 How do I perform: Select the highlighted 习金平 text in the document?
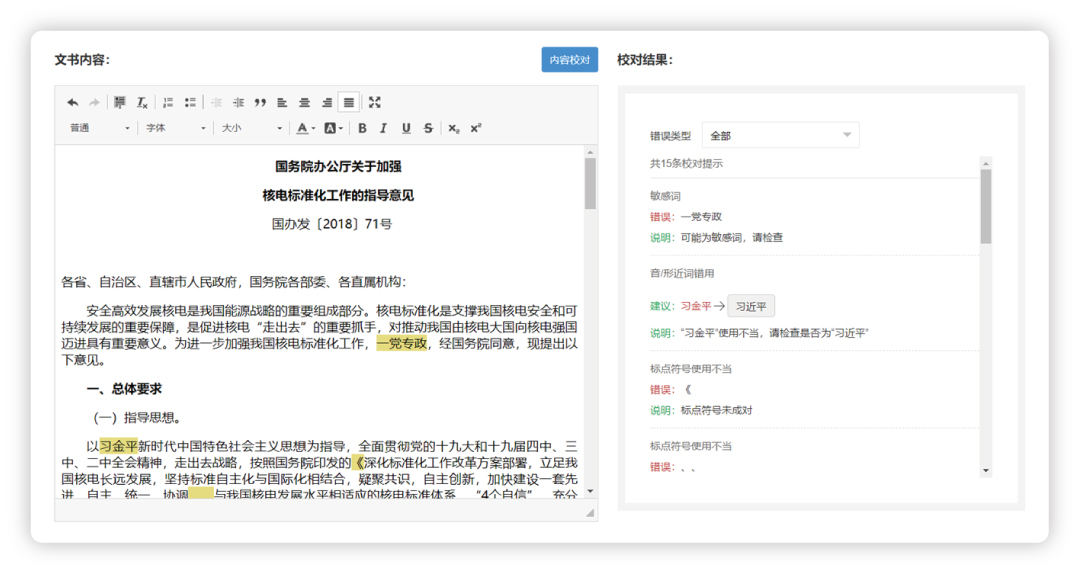118,446
